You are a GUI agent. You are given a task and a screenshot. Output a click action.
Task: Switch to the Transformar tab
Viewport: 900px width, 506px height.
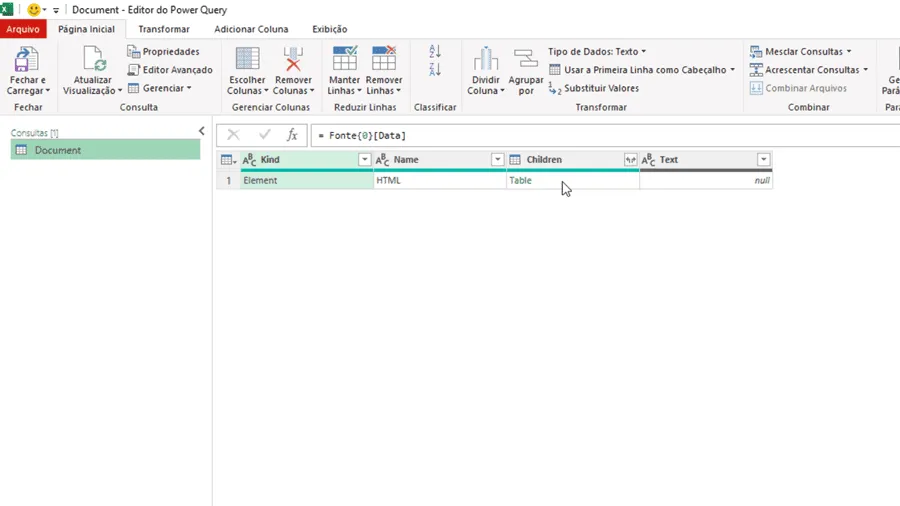164,29
